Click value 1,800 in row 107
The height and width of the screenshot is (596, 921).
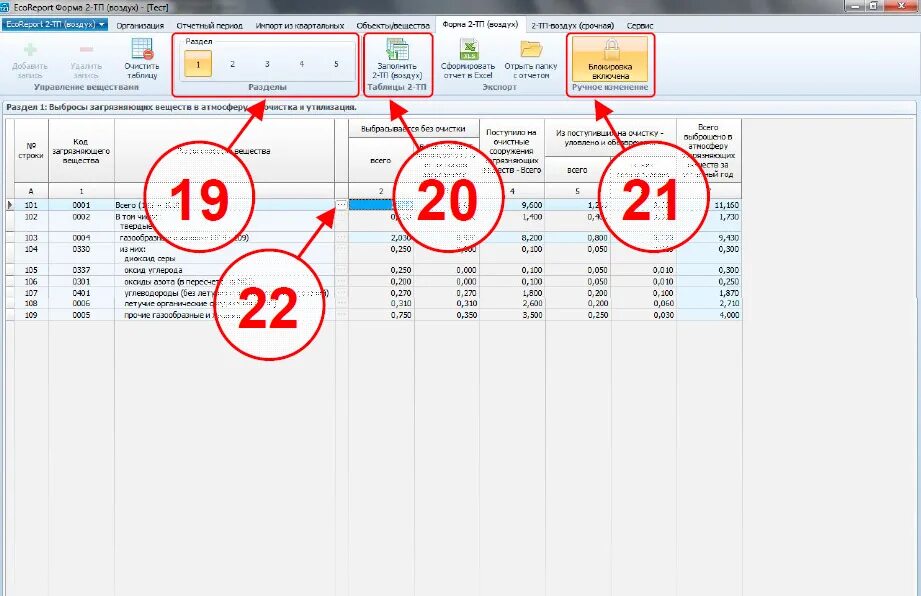512,293
